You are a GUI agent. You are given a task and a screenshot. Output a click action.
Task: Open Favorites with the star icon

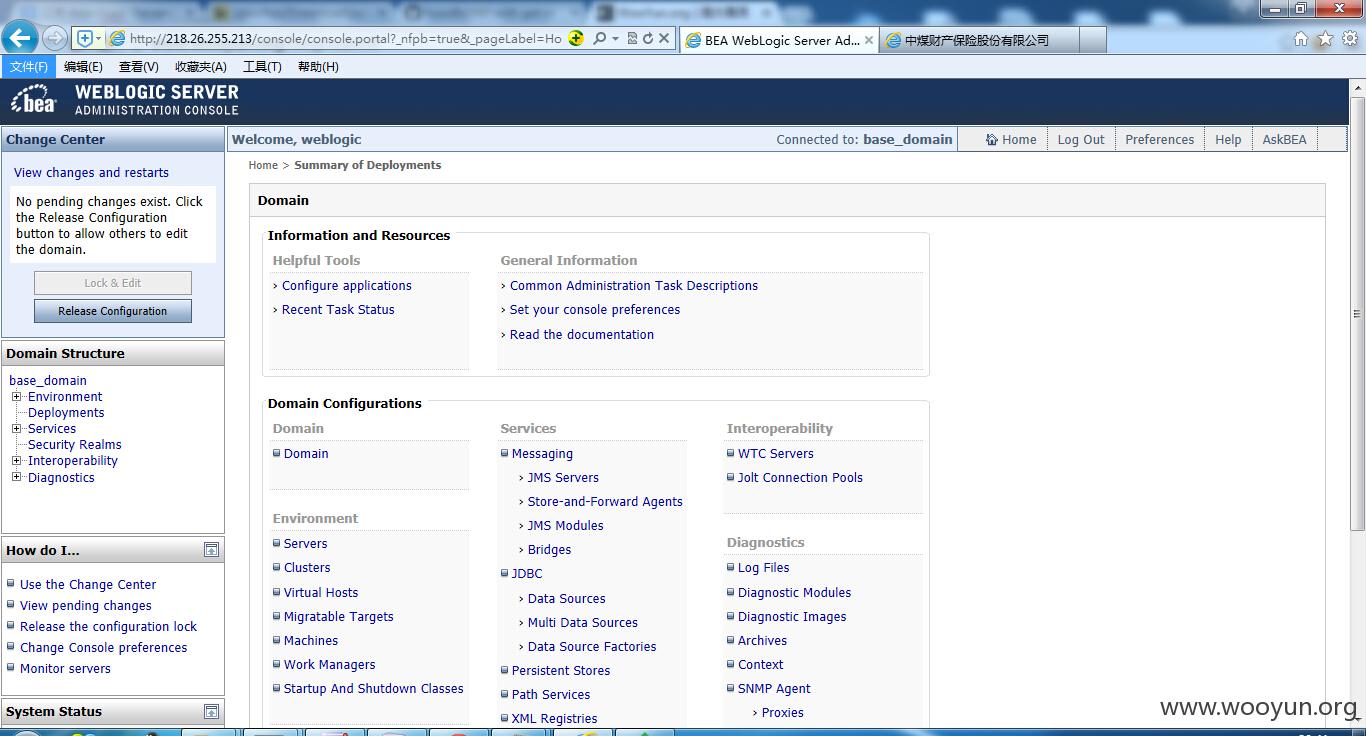tap(1325, 39)
